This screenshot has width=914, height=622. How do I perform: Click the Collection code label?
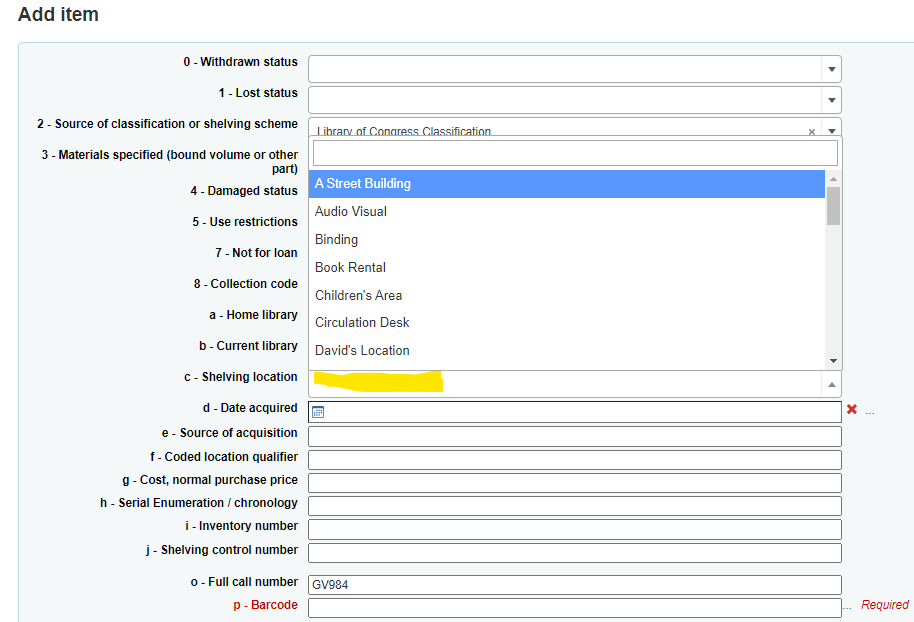click(245, 284)
